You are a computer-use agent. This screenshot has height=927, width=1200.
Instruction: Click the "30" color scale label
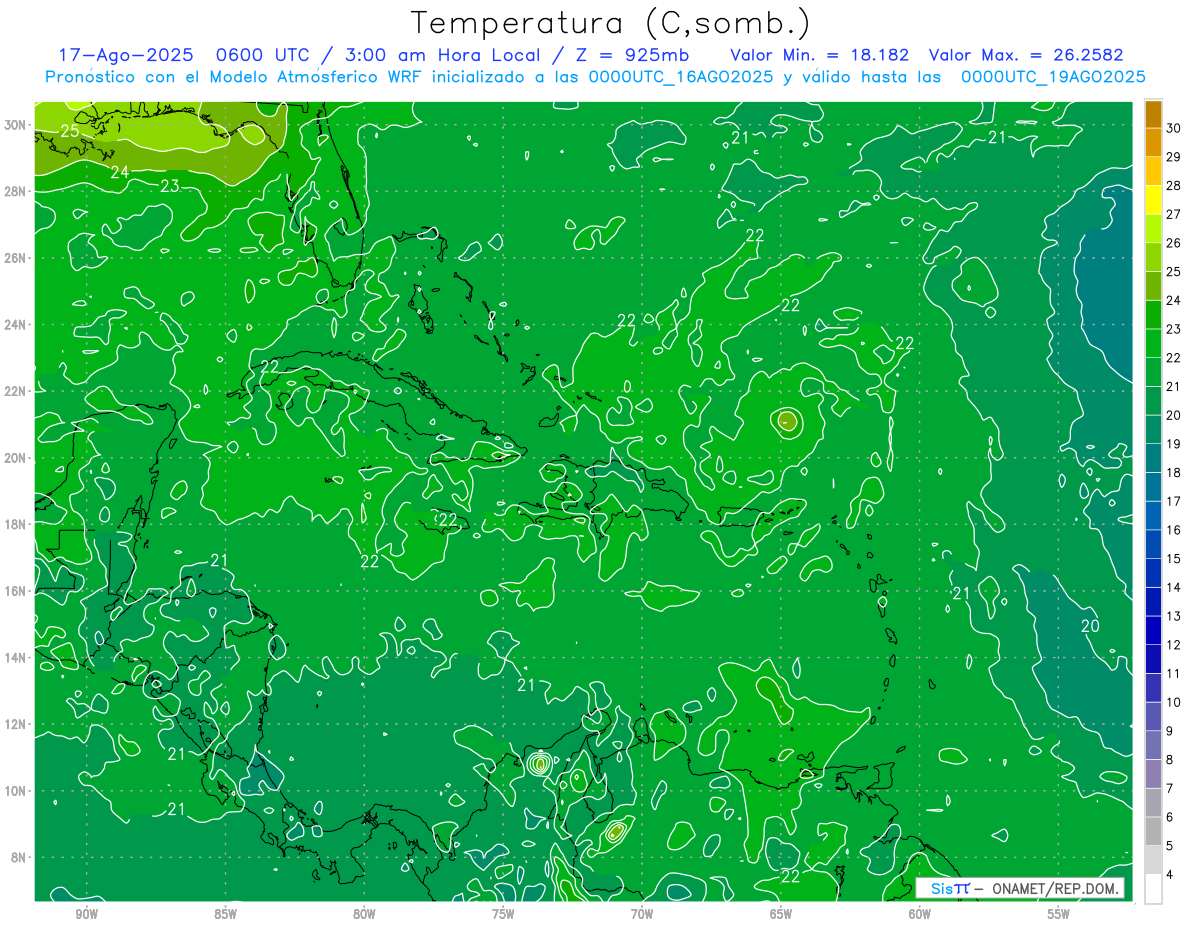point(1174,128)
